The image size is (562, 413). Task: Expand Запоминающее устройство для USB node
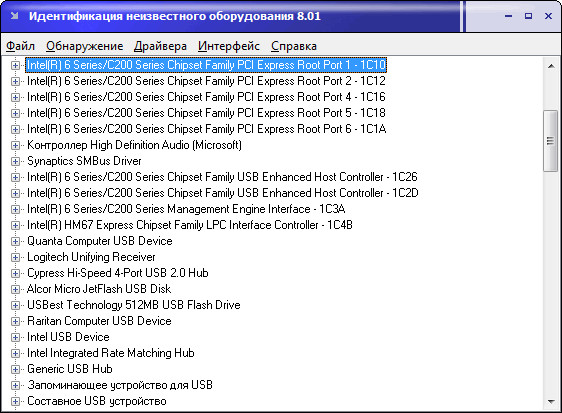coord(15,385)
